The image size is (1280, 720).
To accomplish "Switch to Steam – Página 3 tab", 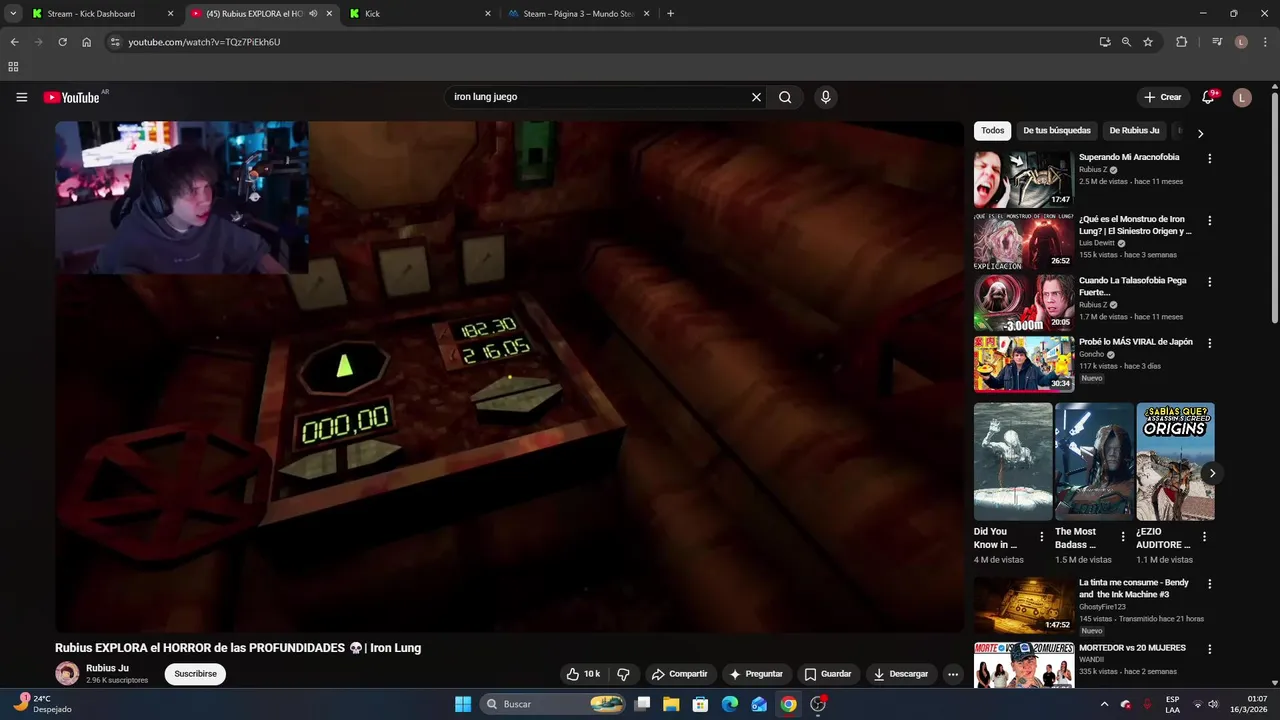I will coord(578,14).
